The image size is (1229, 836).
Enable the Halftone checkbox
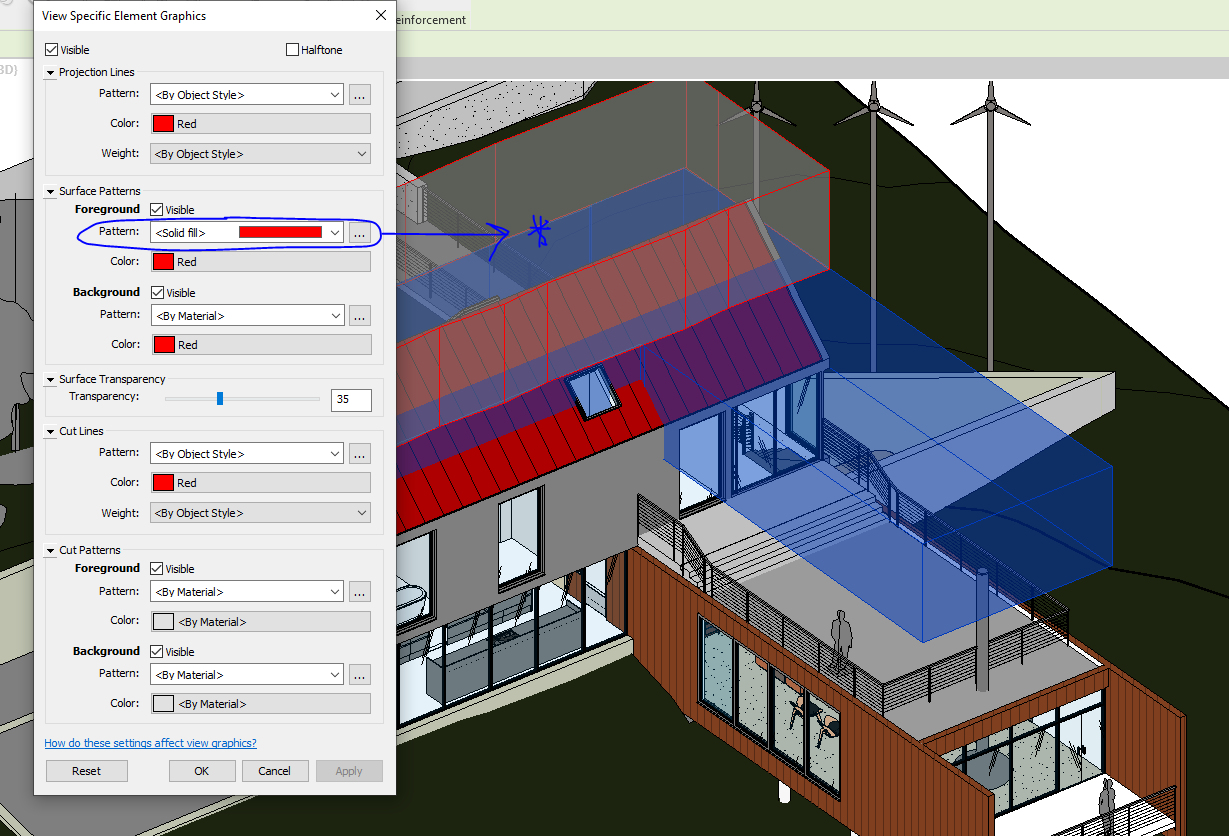(x=292, y=49)
